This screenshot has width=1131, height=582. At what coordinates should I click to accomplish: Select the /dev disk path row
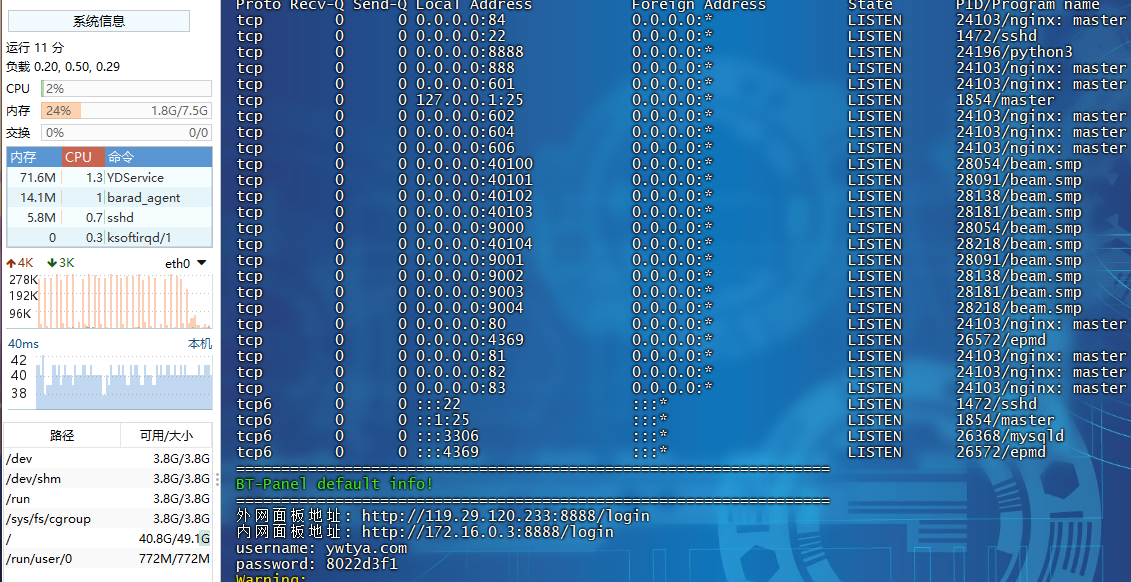(108, 459)
